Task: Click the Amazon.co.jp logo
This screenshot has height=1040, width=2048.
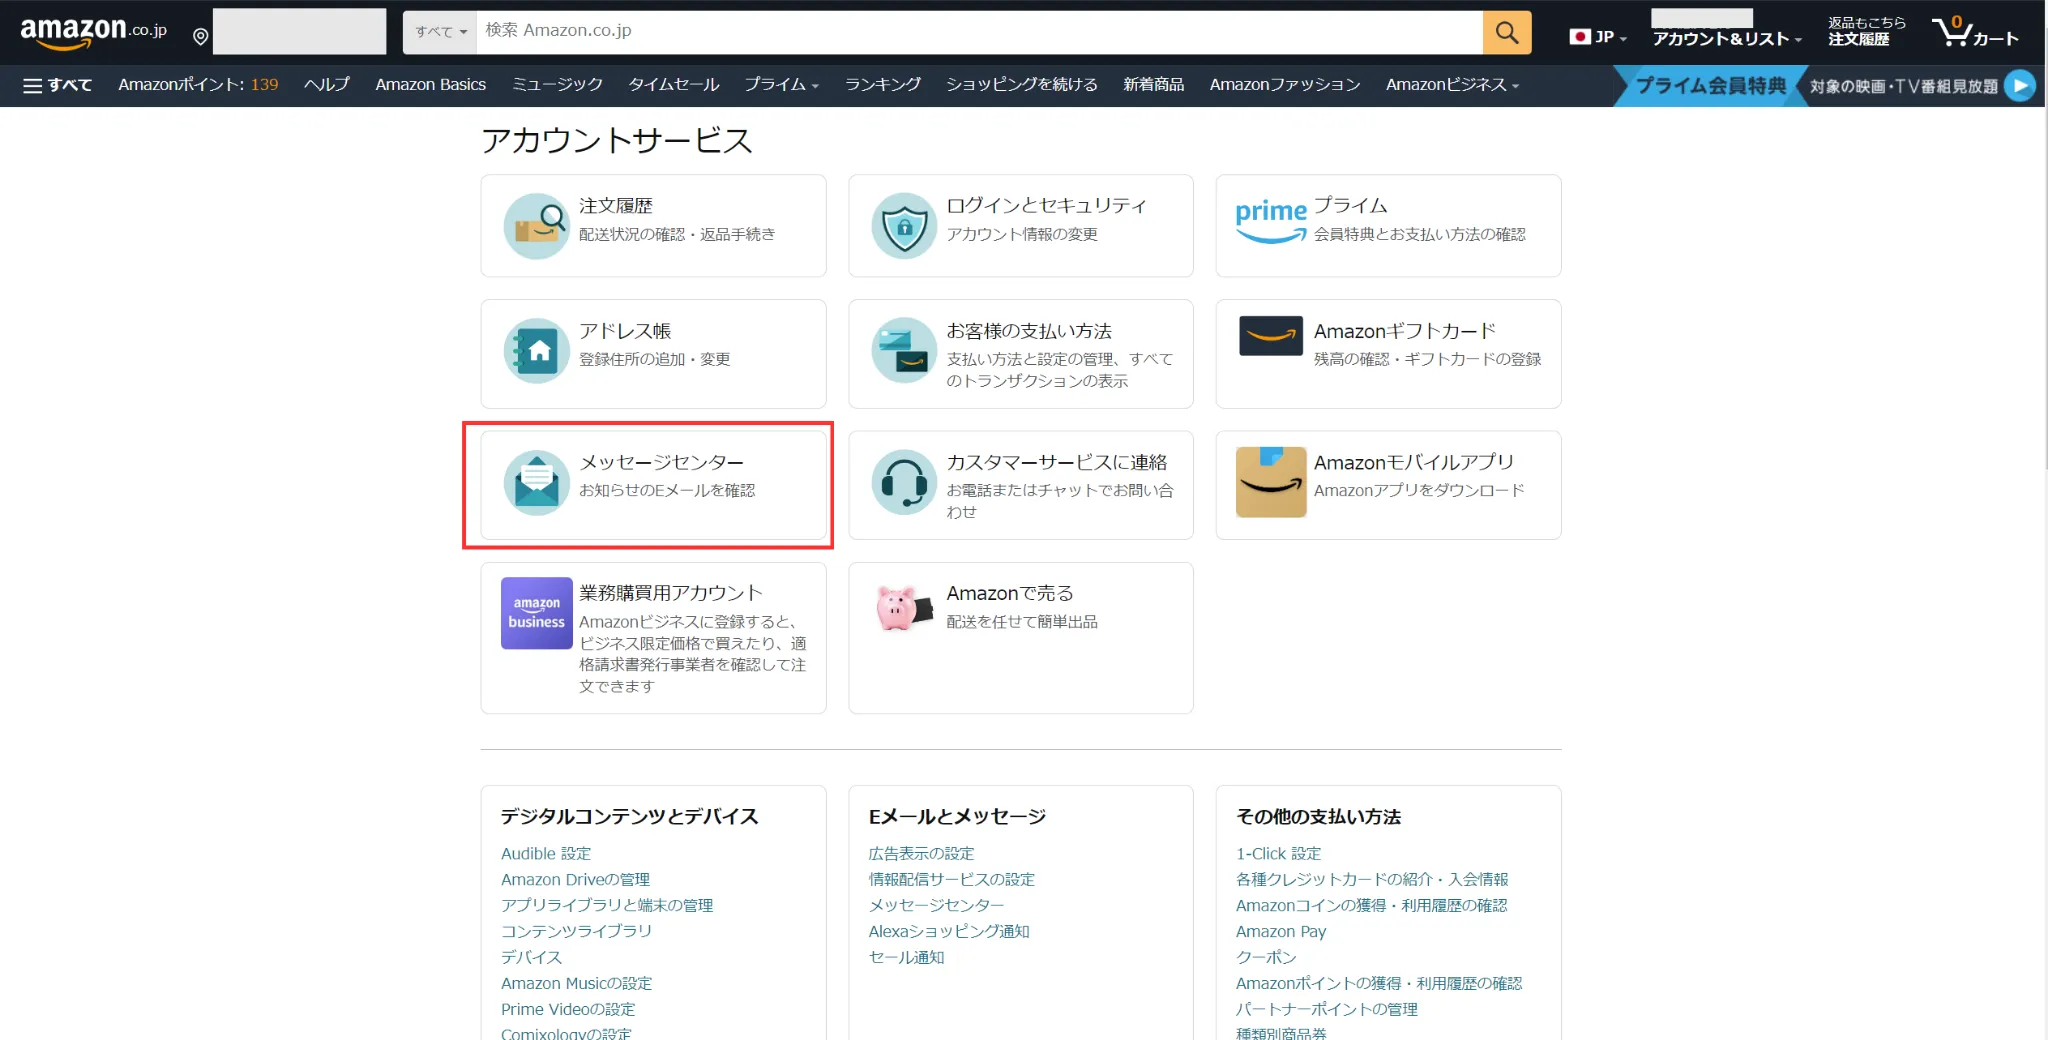Action: pyautogui.click(x=93, y=32)
